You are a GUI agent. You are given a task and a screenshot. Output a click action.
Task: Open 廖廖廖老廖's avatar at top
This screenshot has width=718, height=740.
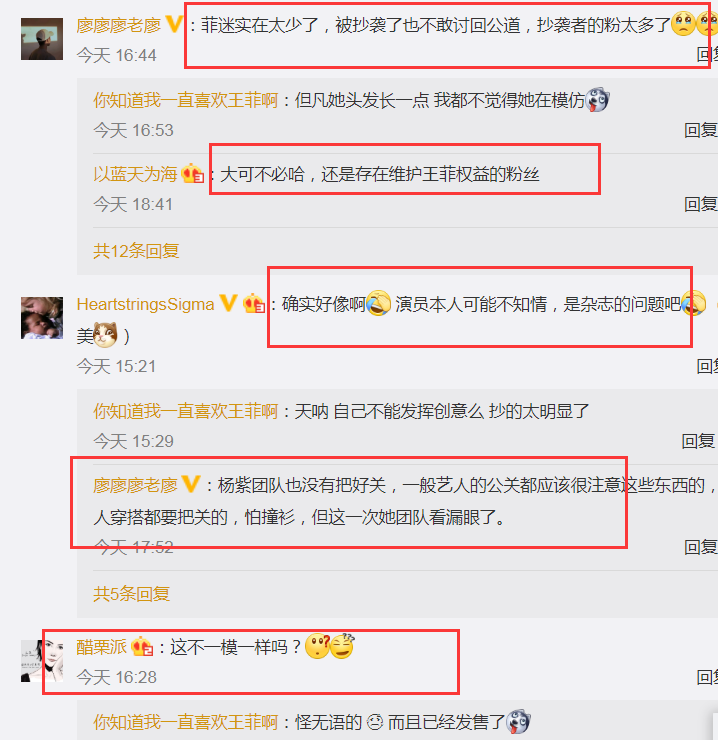[x=42, y=39]
